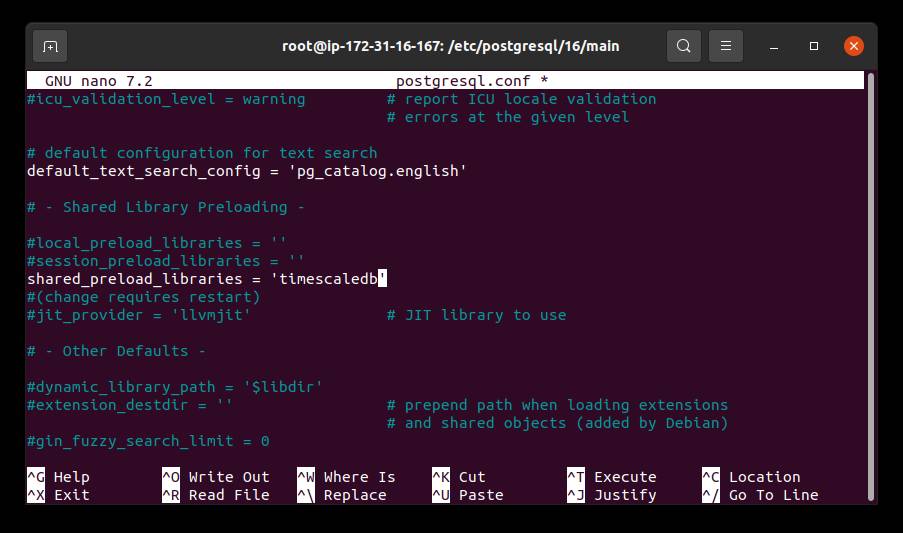Screen dimensions: 903x533
Task: Click the ^T Execute shortcut
Action: click(612, 477)
